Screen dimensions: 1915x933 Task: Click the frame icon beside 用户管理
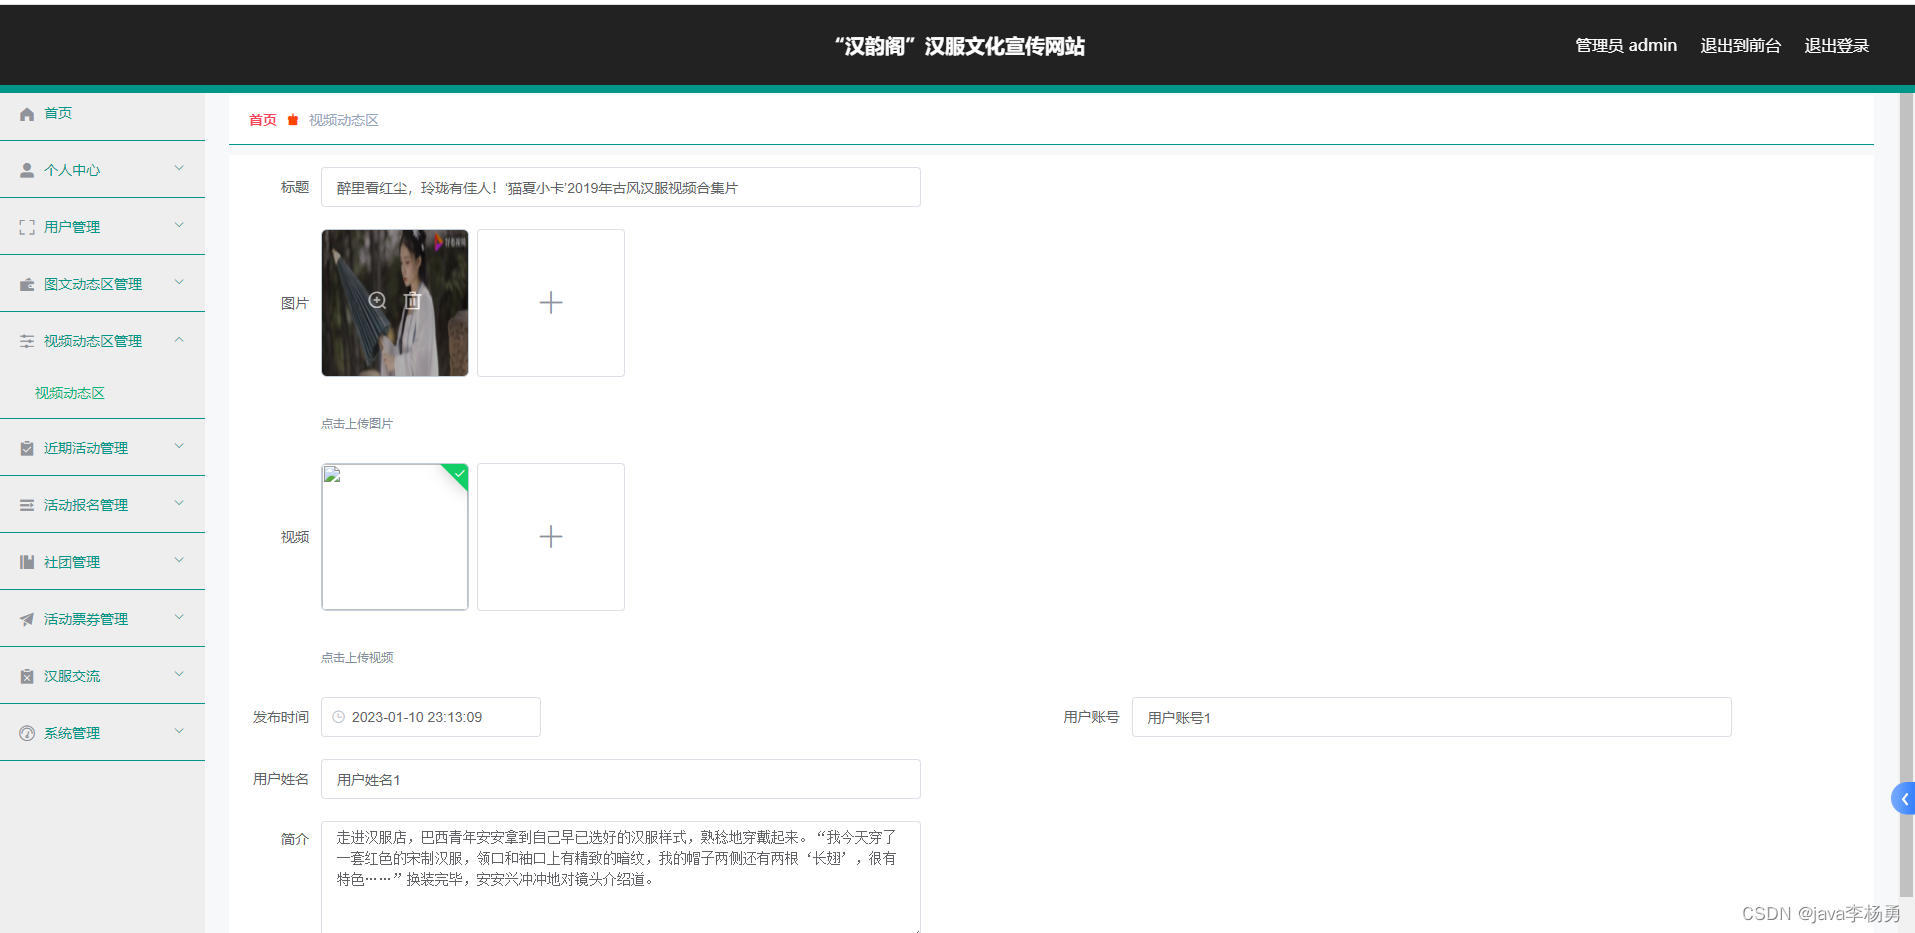[27, 228]
